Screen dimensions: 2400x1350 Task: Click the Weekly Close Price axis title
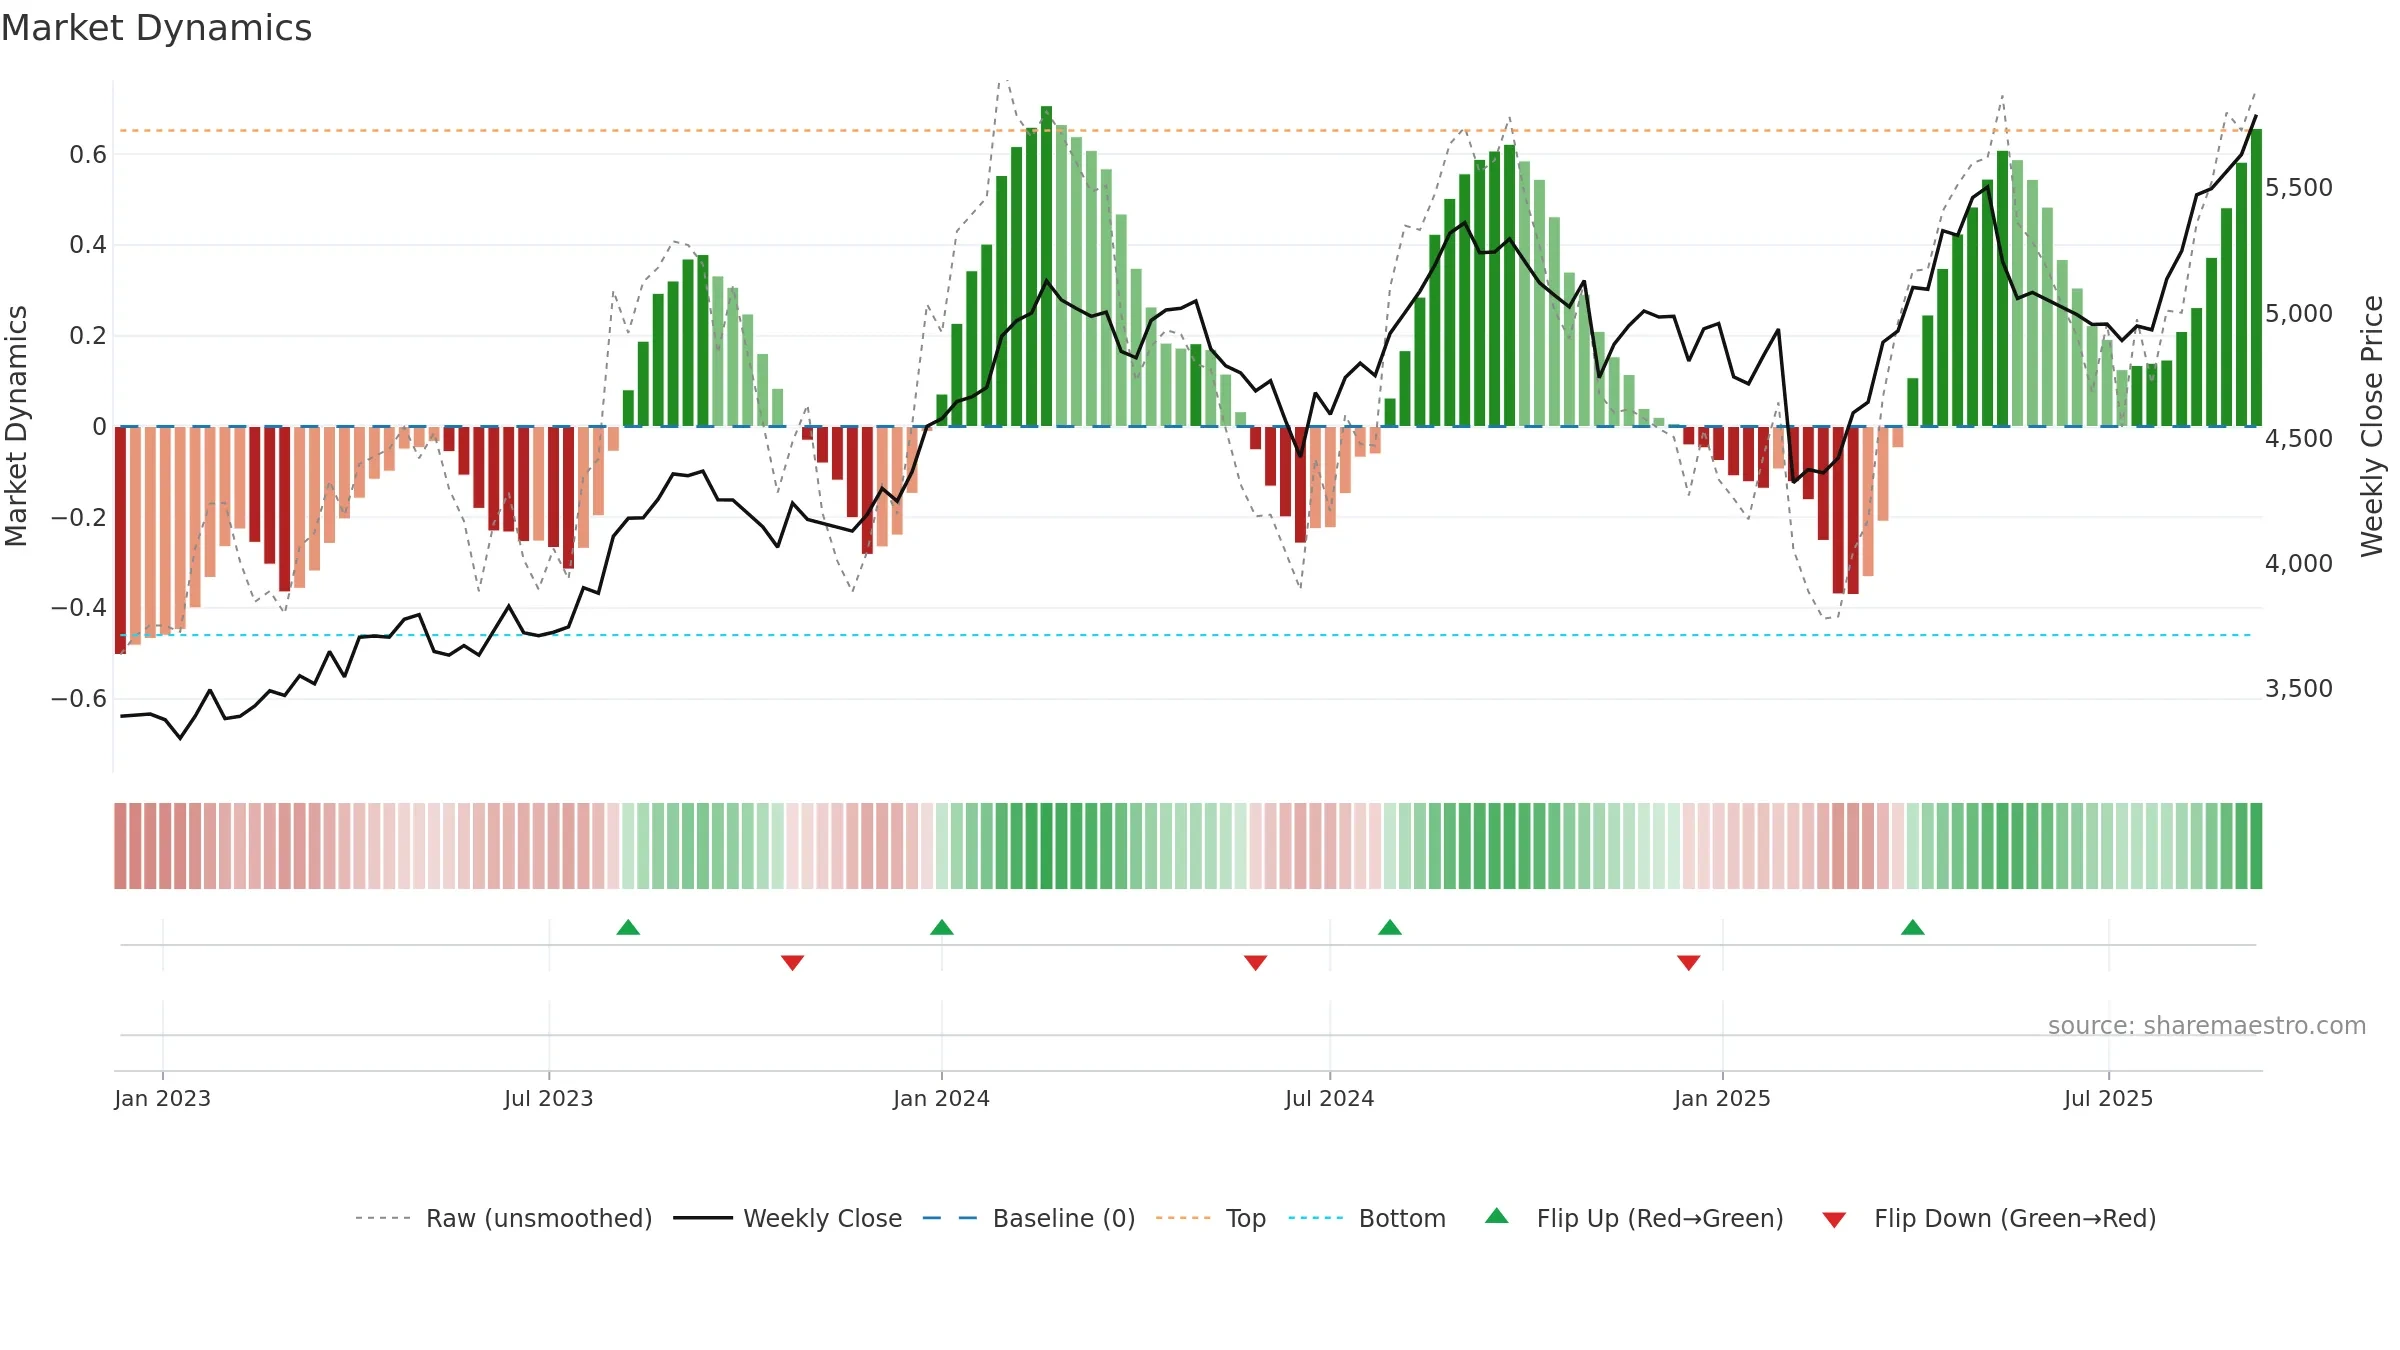(x=2373, y=426)
